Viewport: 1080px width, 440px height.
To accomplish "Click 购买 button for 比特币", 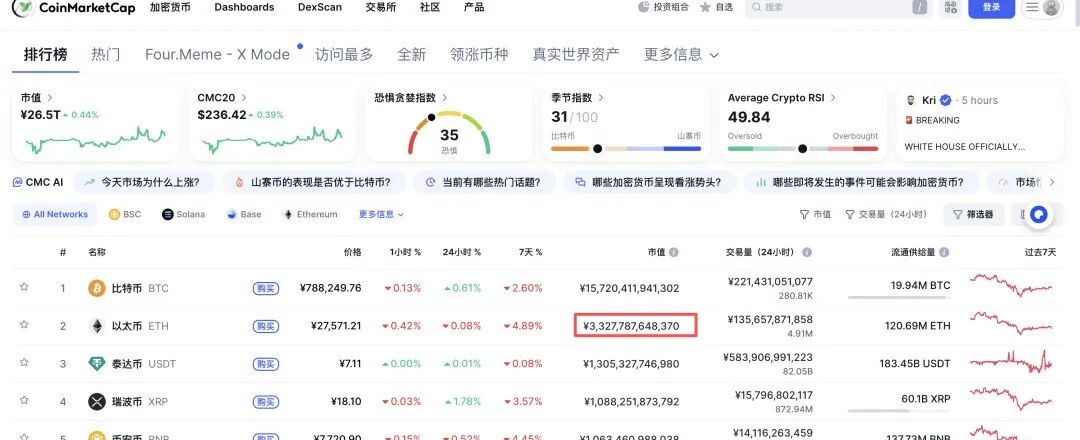I will tap(266, 289).
